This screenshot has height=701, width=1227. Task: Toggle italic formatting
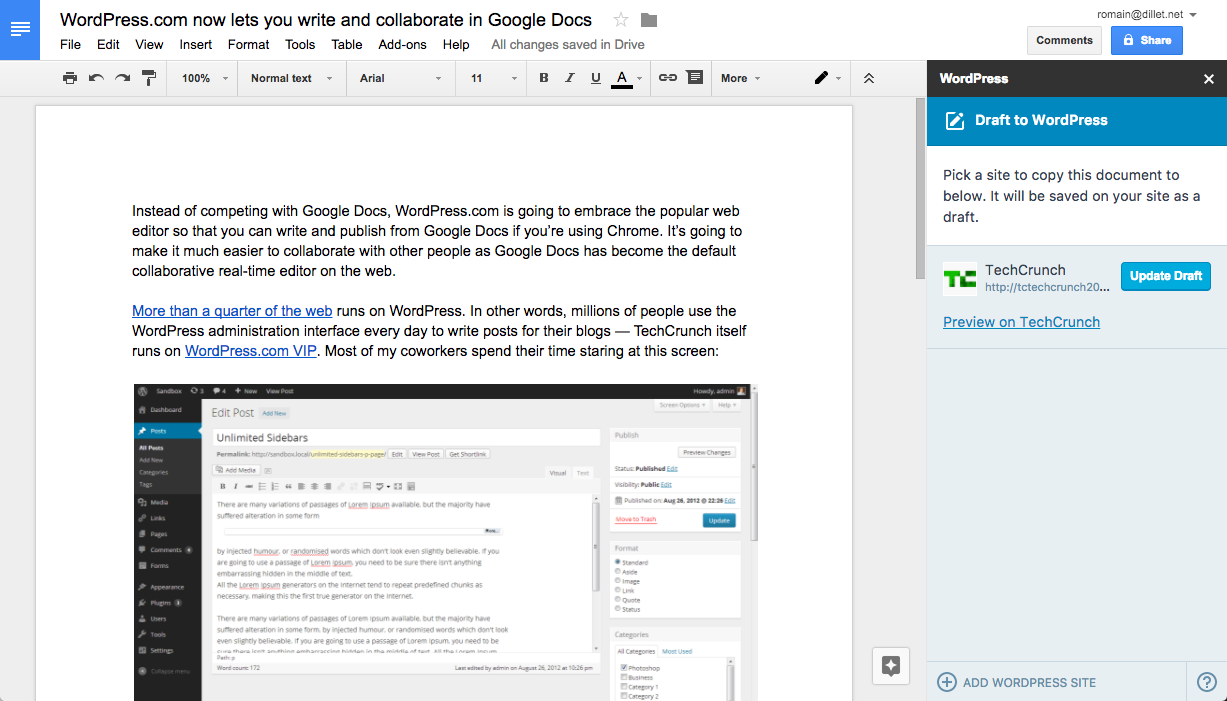pyautogui.click(x=570, y=78)
